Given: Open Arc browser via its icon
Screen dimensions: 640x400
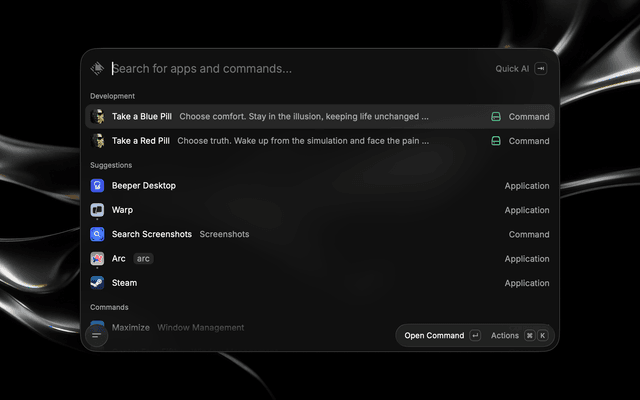Looking at the screenshot, I should [97, 258].
